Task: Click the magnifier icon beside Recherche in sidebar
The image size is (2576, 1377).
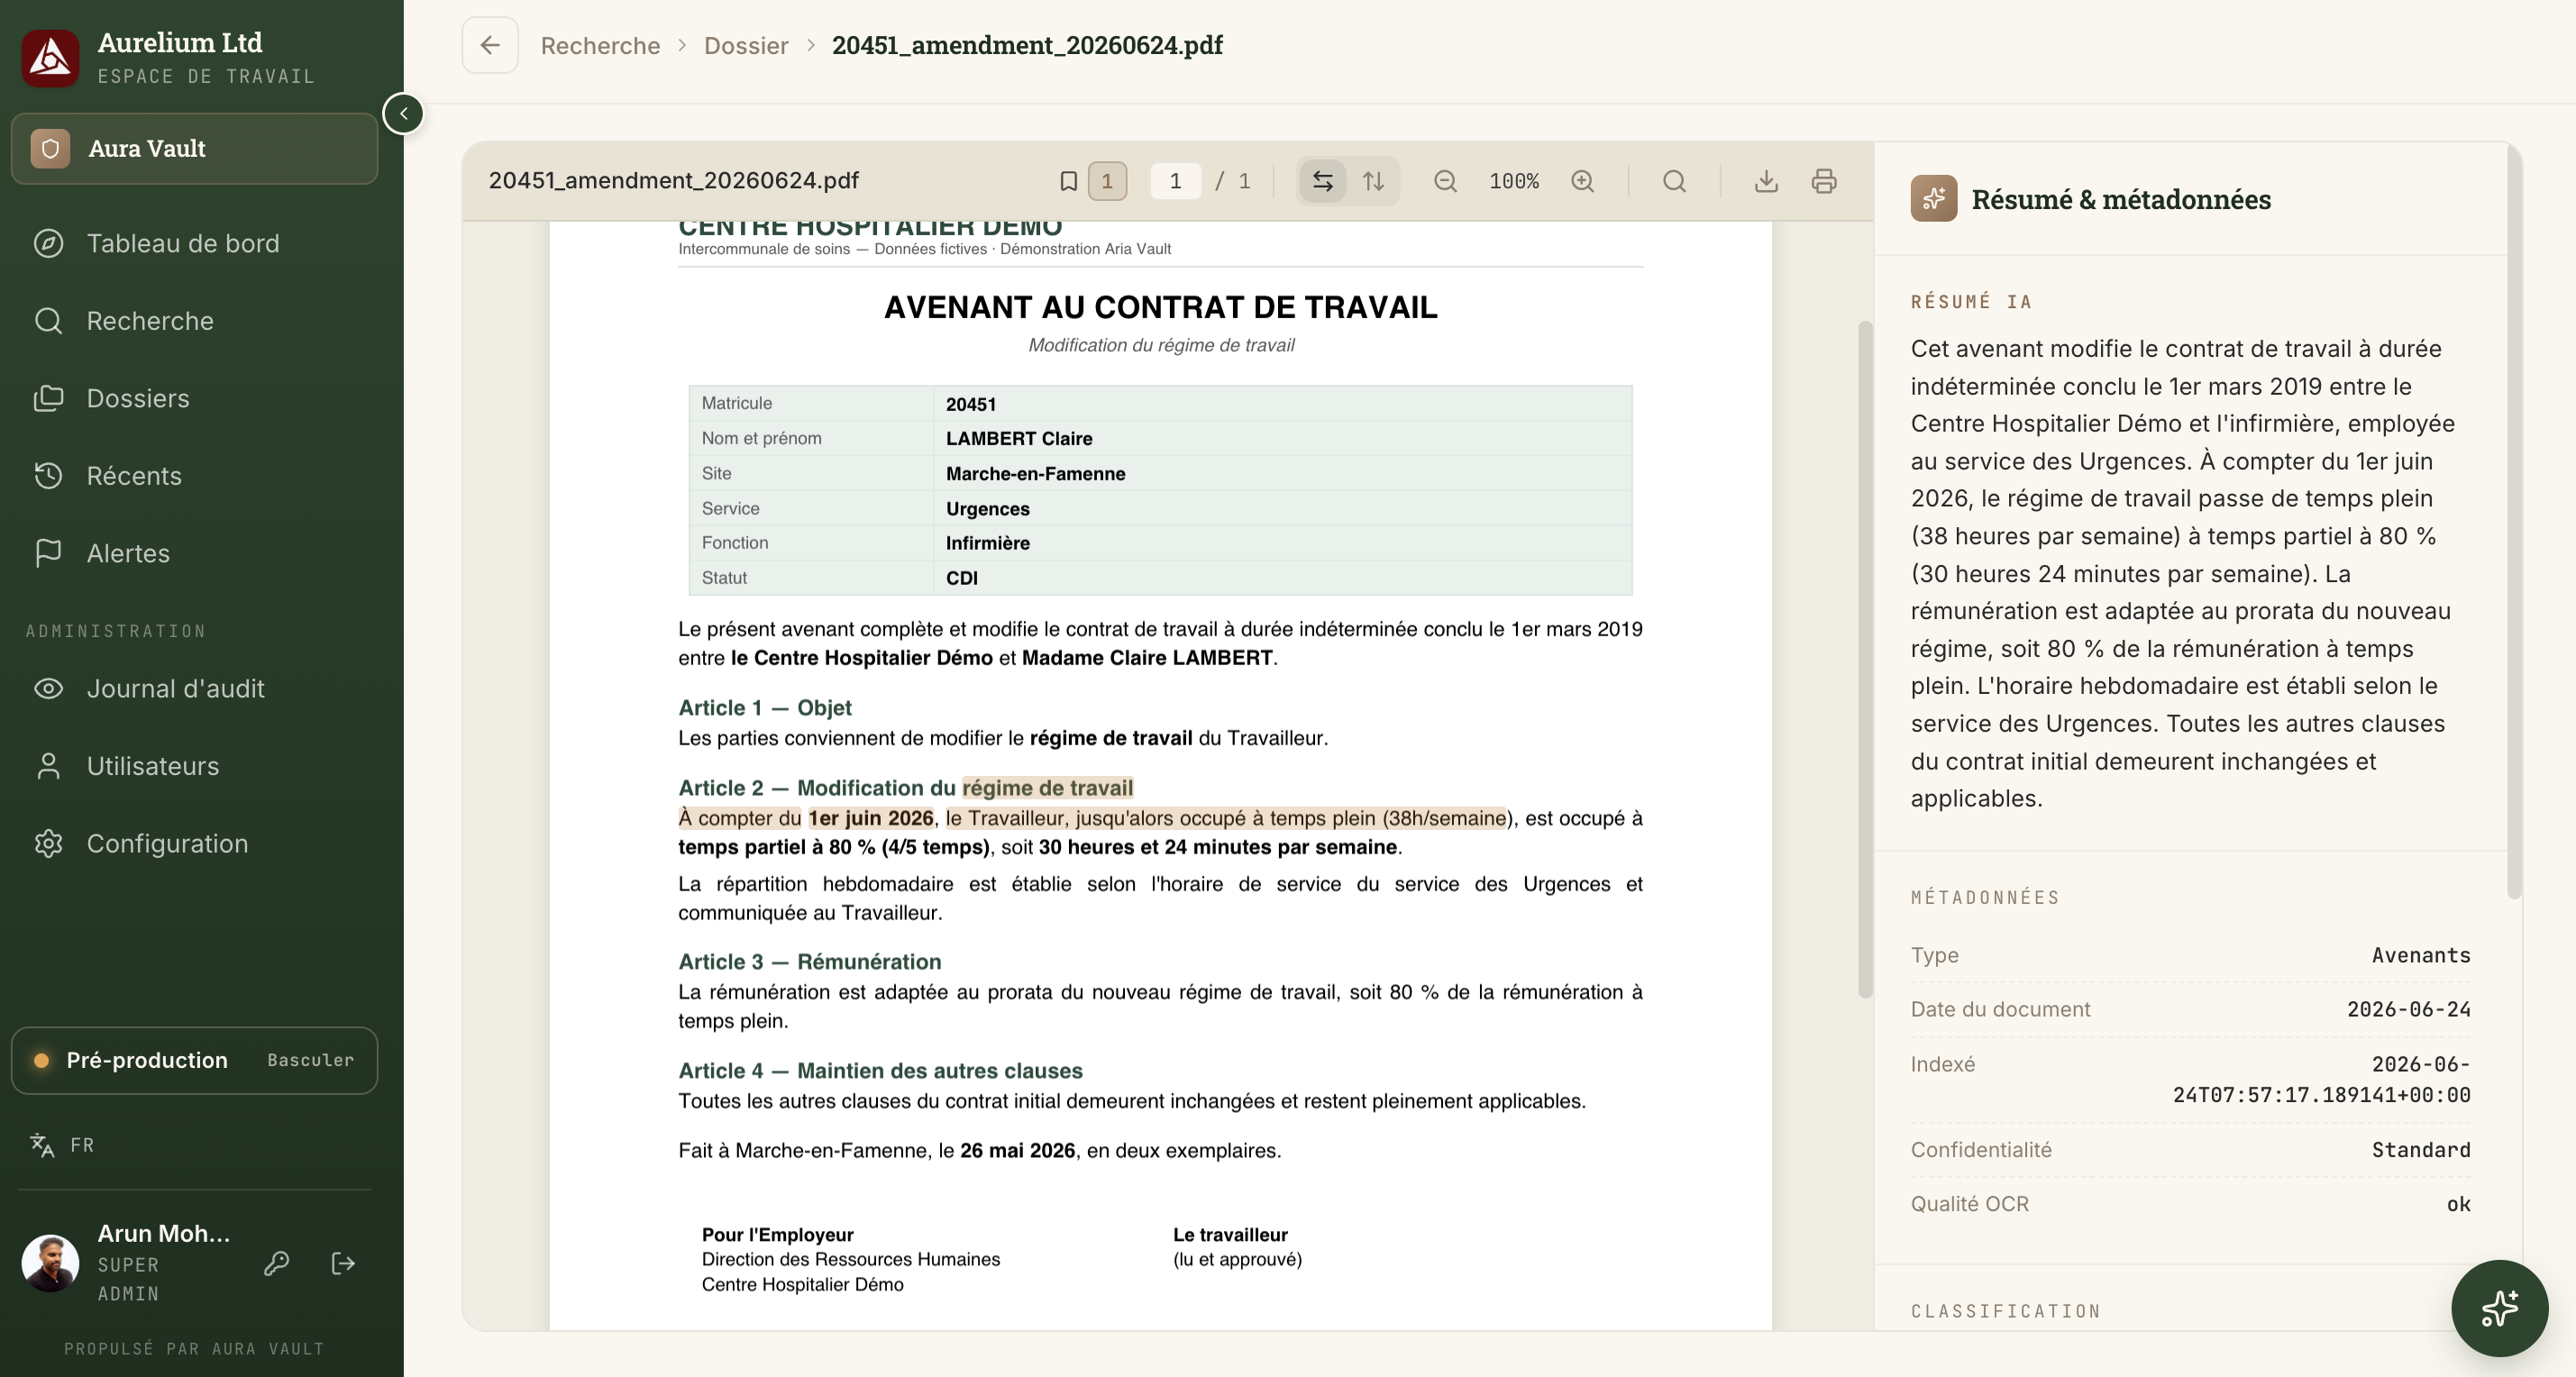Action: click(x=48, y=321)
